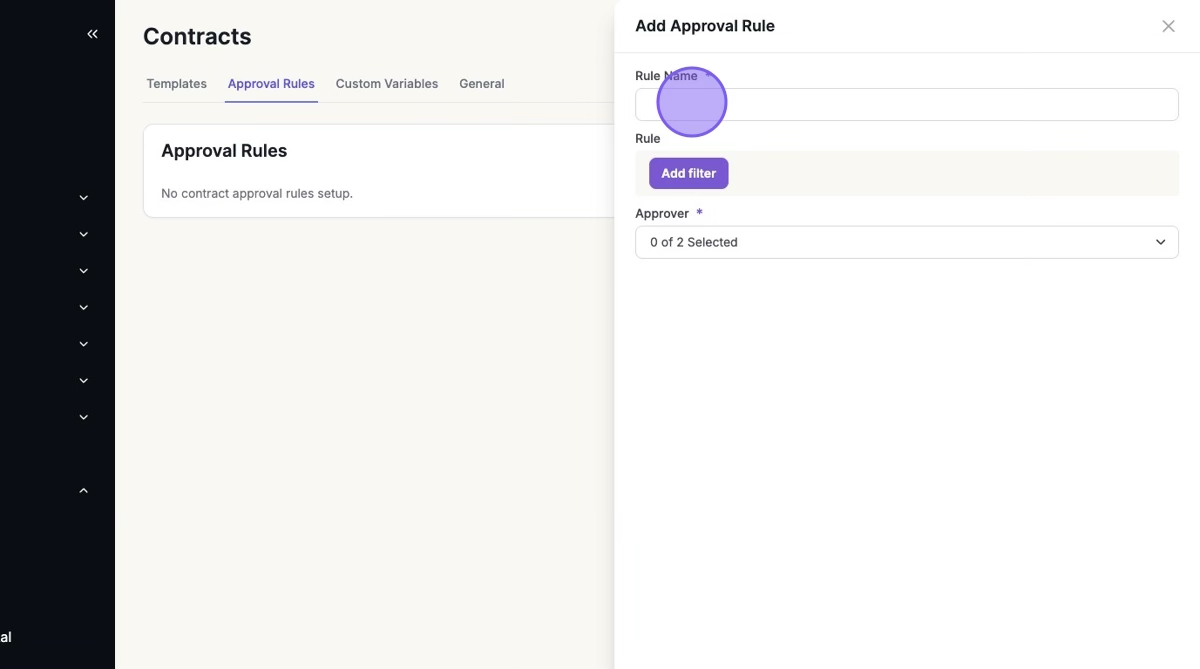Expand the second sidebar section chevron
1200x669 pixels.
(x=84, y=234)
